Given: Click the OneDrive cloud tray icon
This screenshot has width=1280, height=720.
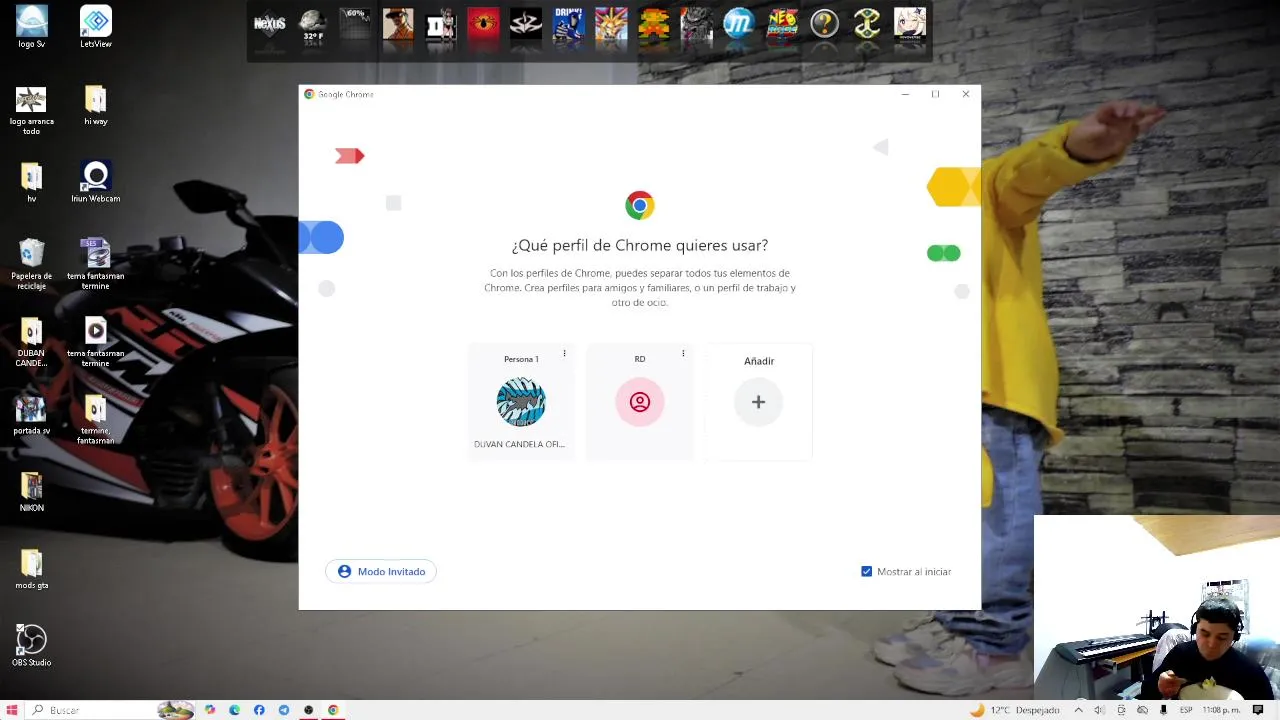Looking at the screenshot, I should (1142, 710).
